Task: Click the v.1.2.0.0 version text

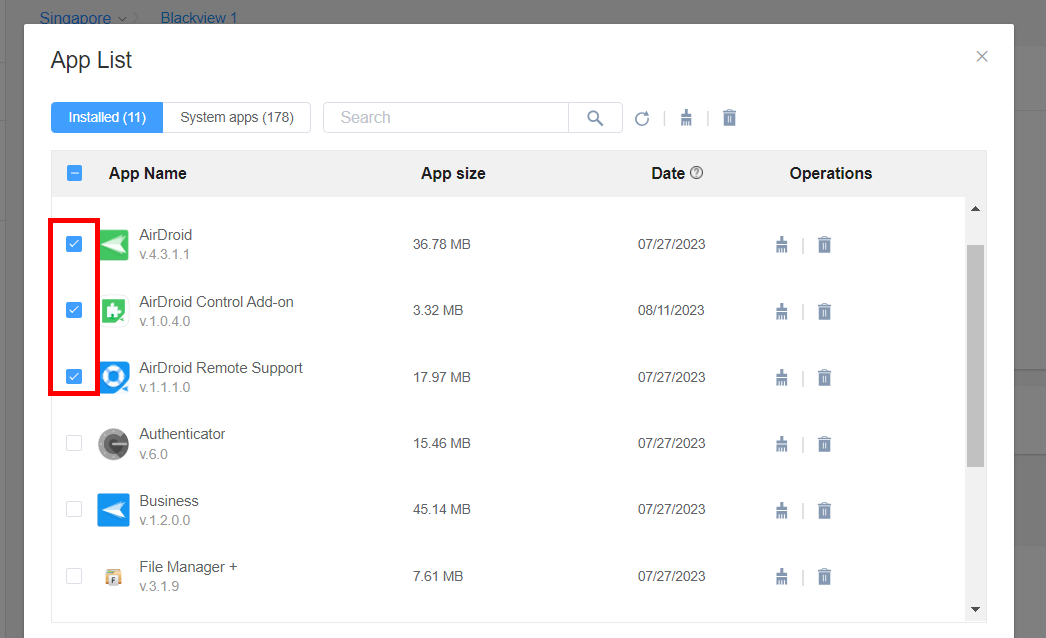Action: tap(165, 520)
